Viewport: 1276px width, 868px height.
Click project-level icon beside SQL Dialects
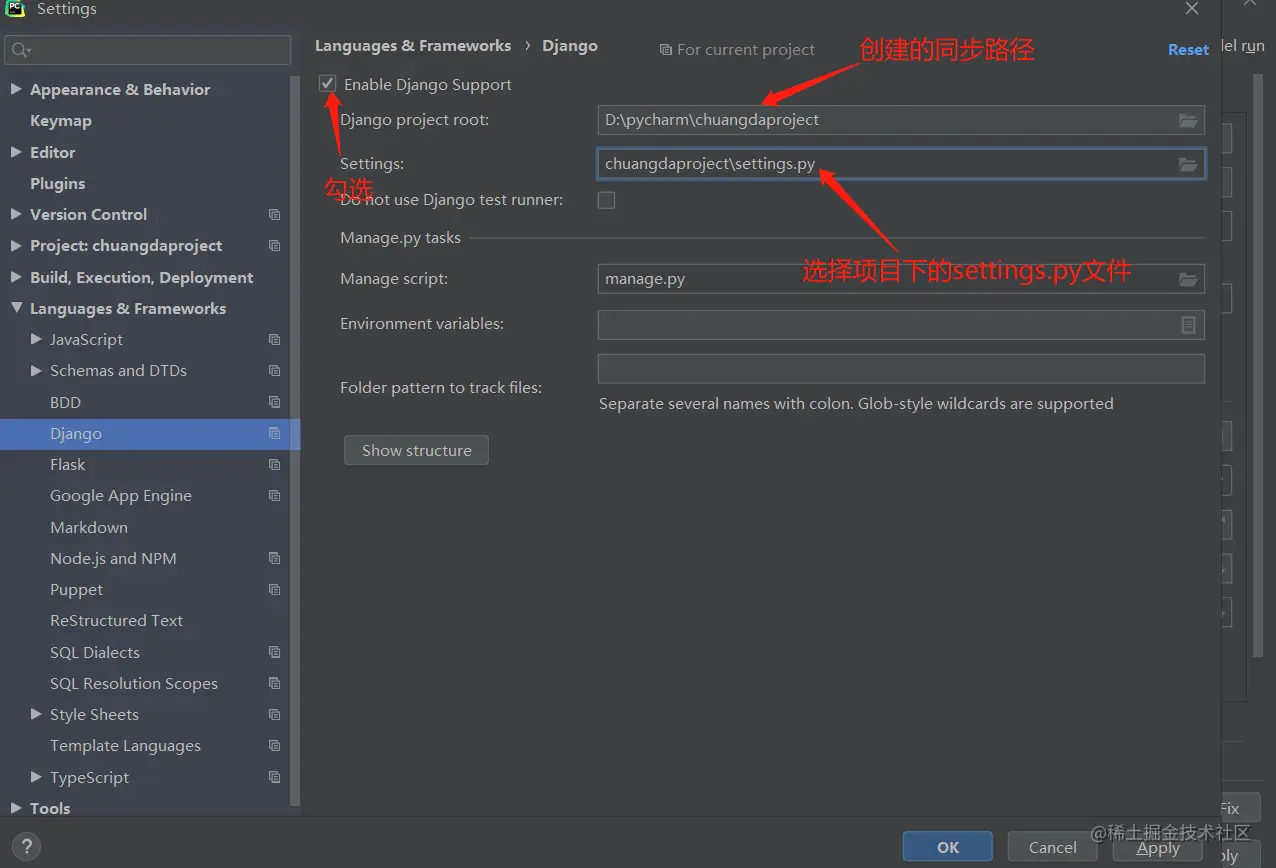click(x=275, y=653)
